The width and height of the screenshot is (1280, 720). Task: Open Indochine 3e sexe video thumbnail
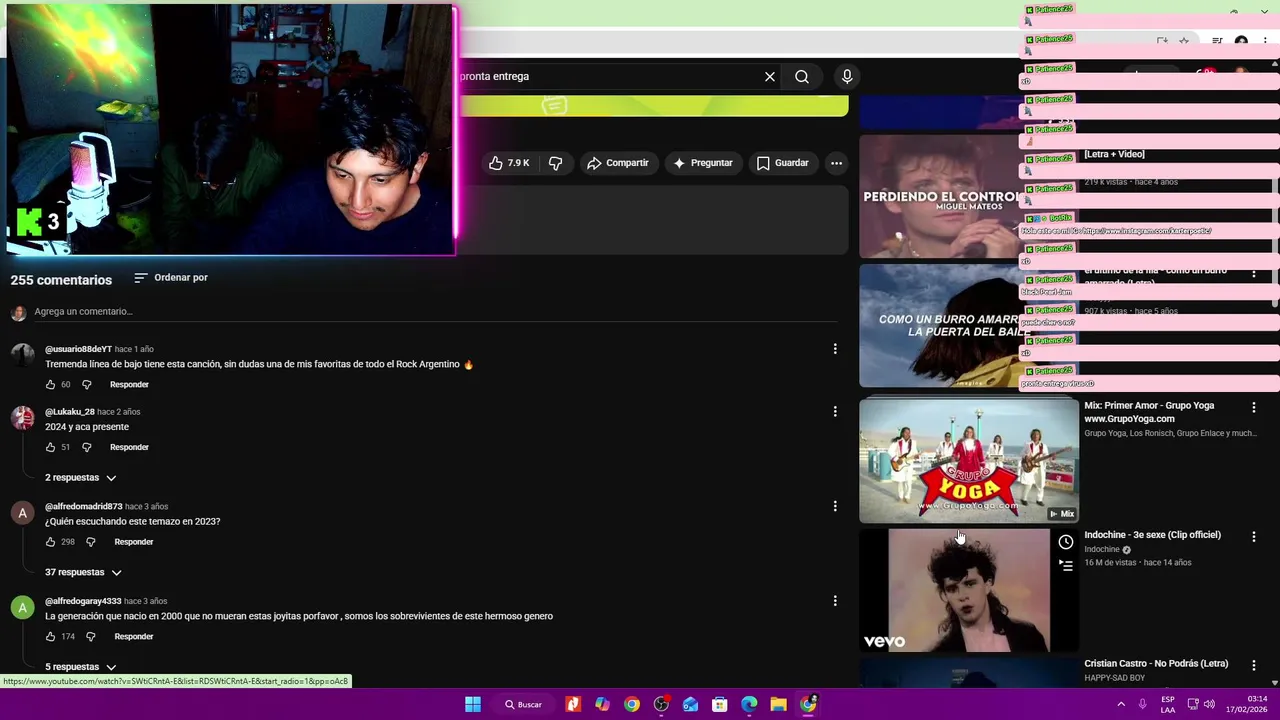[x=969, y=590]
